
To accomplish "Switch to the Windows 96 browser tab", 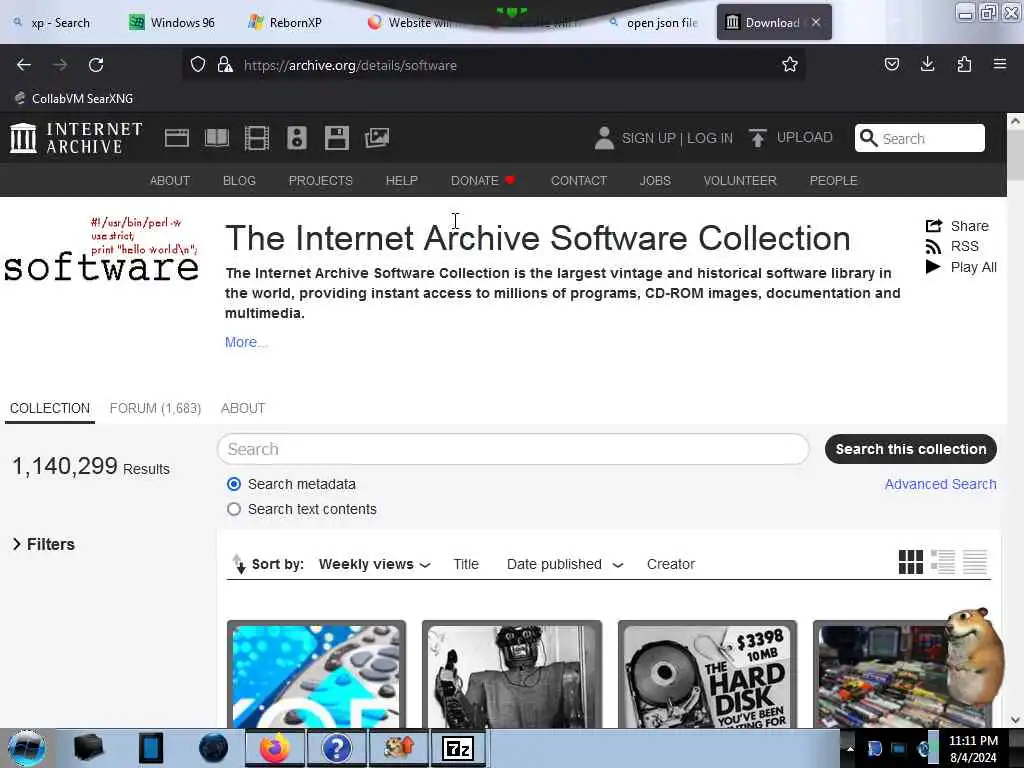I will tap(172, 23).
